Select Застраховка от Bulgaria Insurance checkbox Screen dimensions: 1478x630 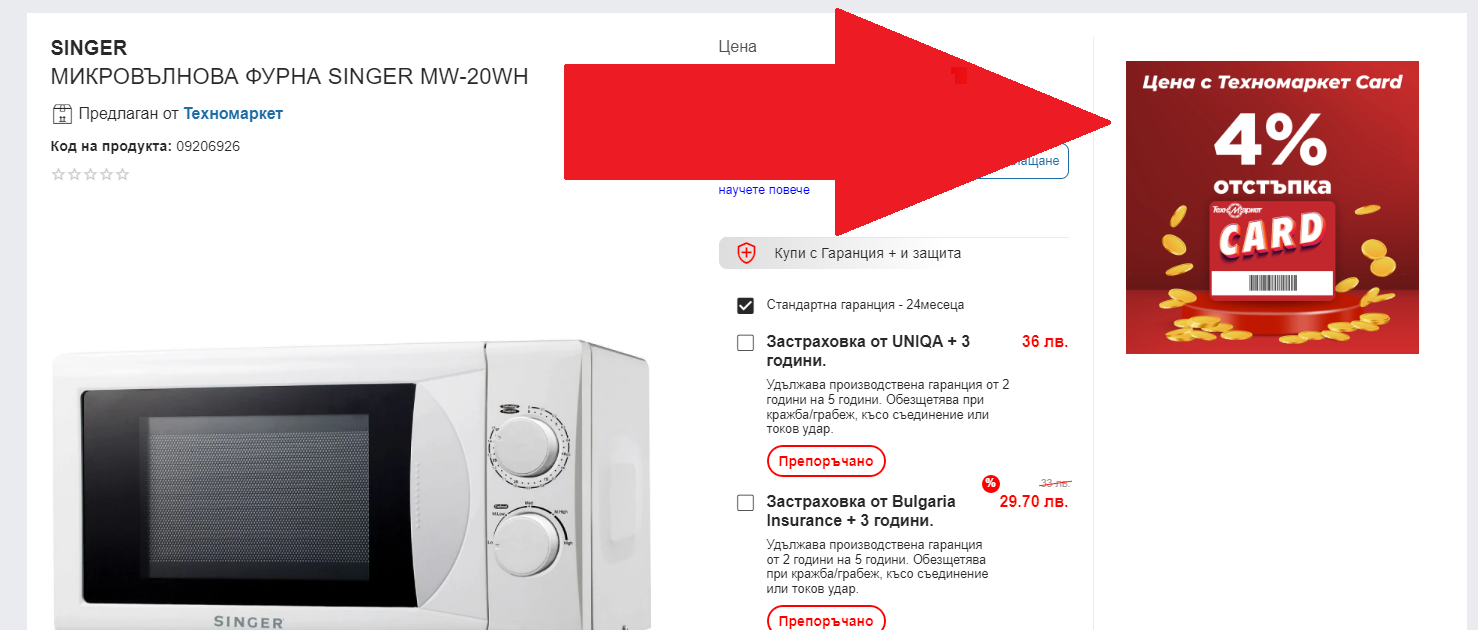click(745, 503)
